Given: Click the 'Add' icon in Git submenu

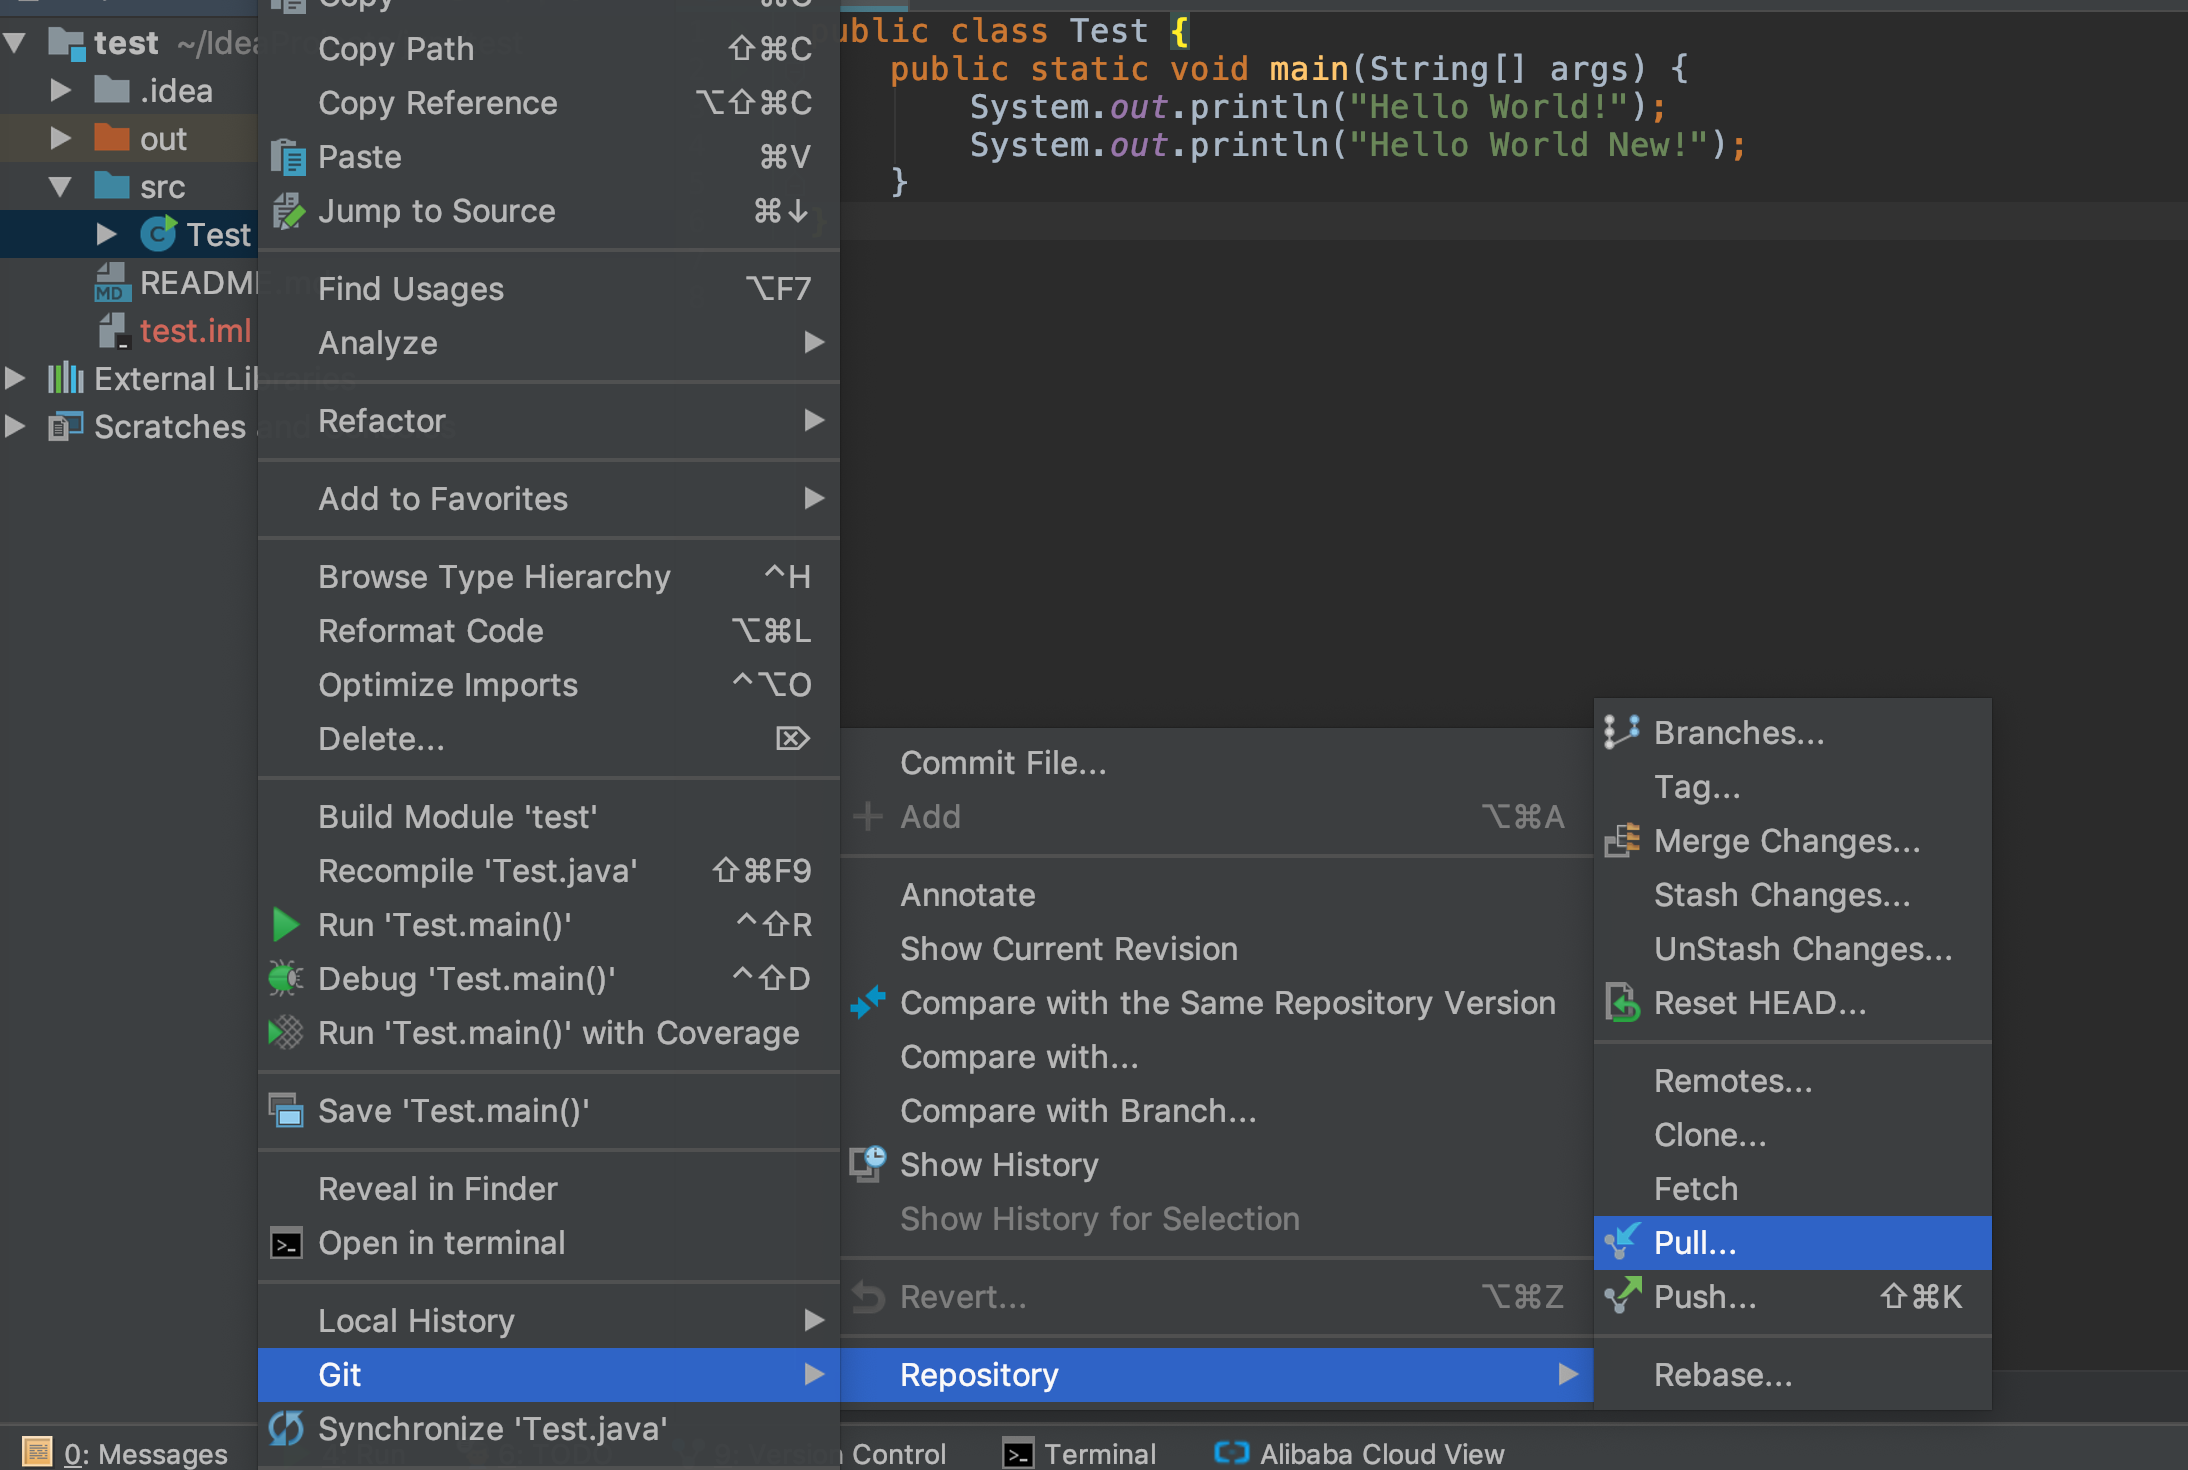Looking at the screenshot, I should [x=868, y=815].
